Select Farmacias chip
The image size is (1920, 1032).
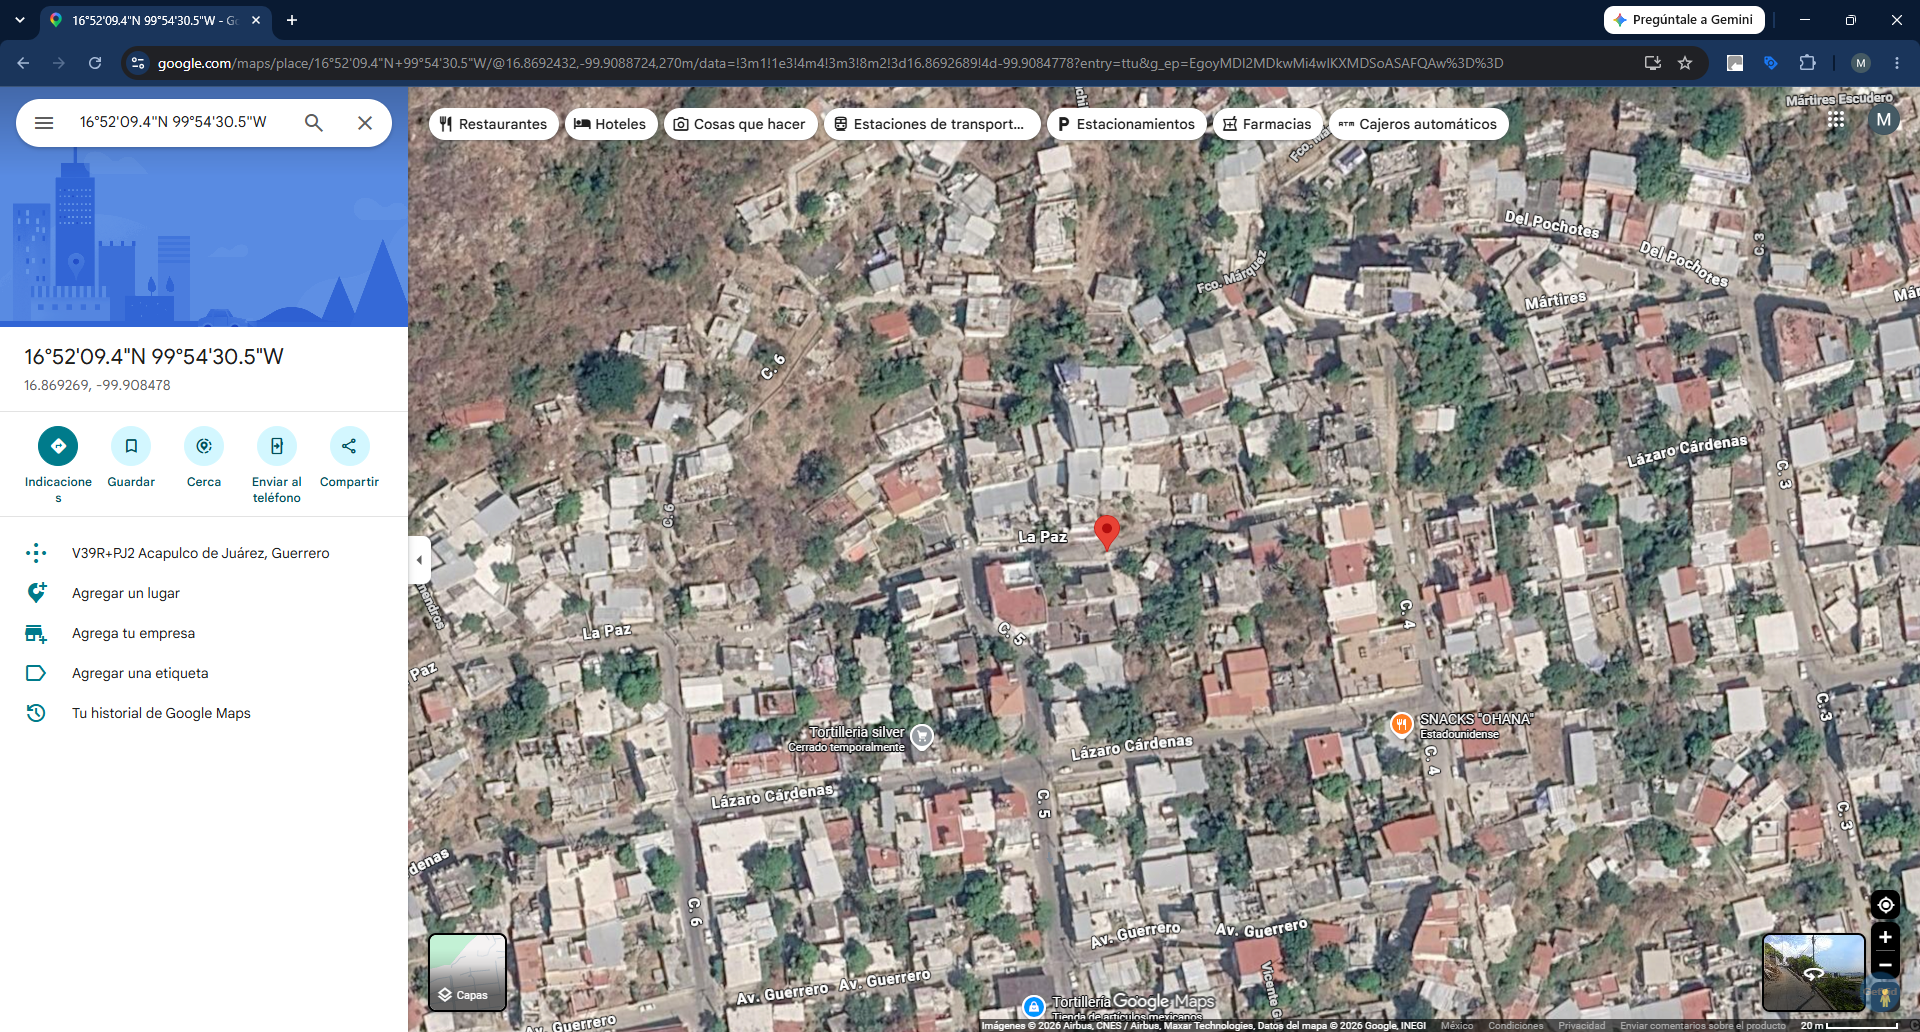(x=1268, y=124)
